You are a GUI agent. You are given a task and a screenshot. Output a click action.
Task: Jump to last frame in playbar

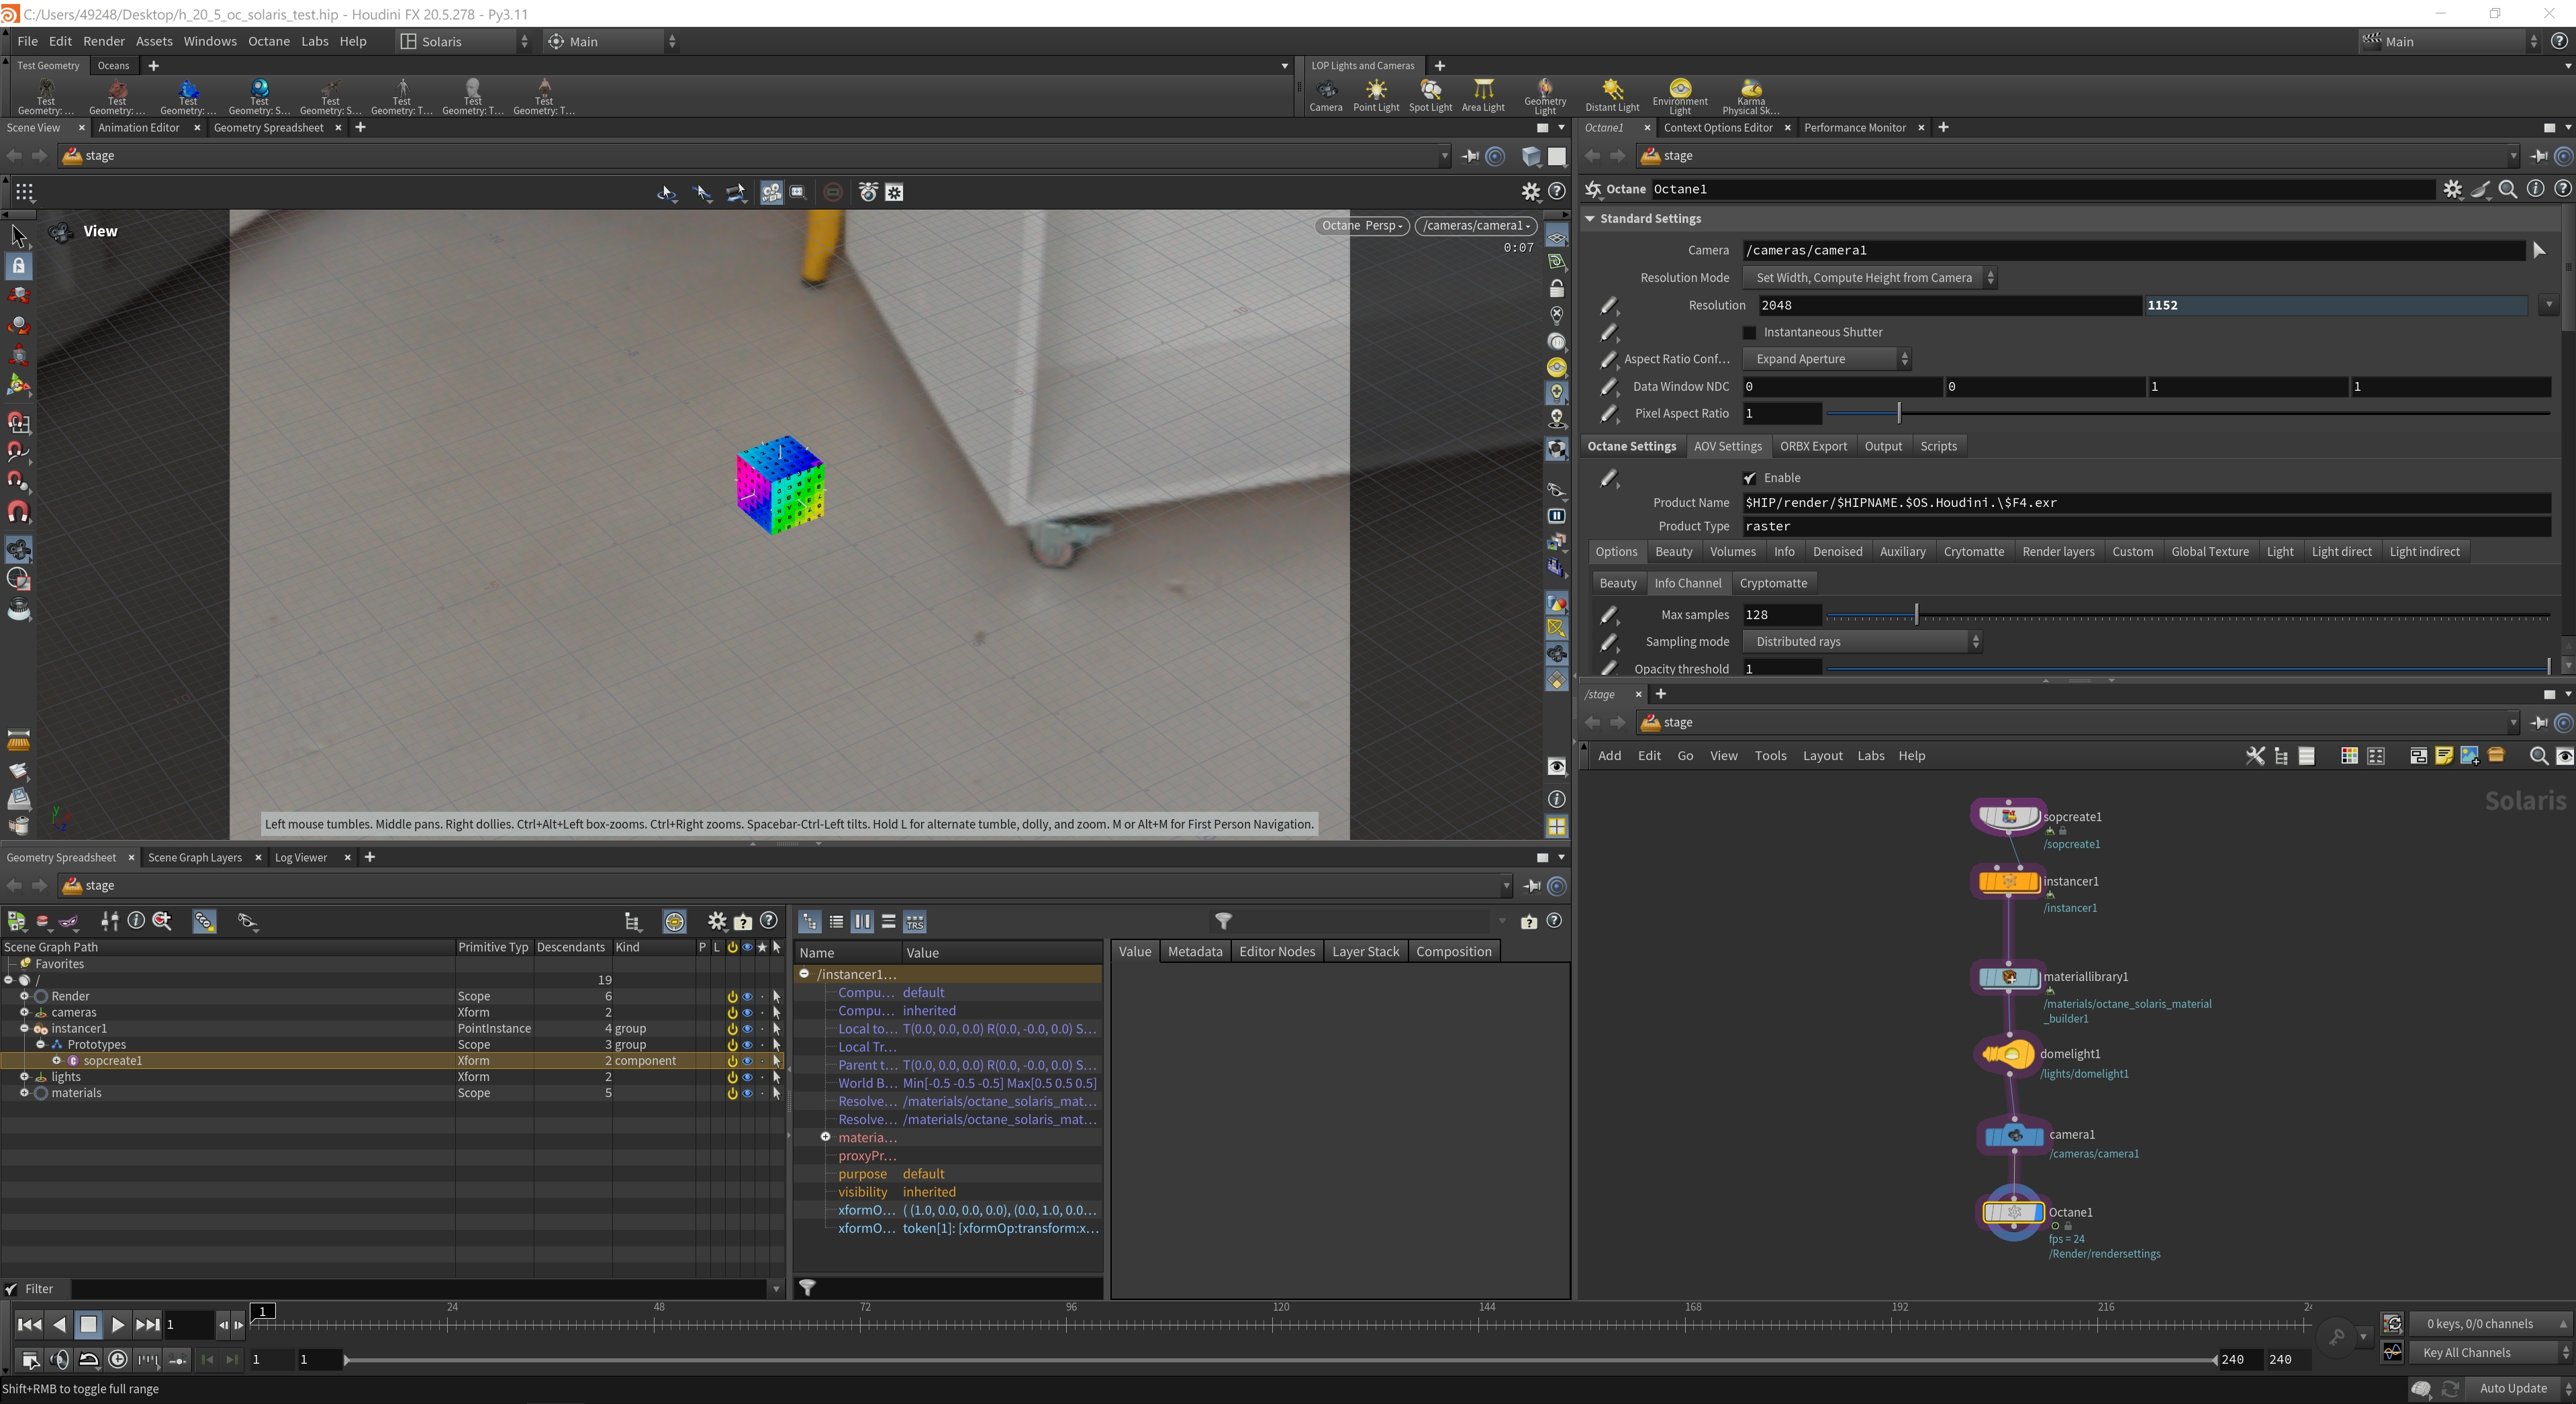coord(147,1325)
